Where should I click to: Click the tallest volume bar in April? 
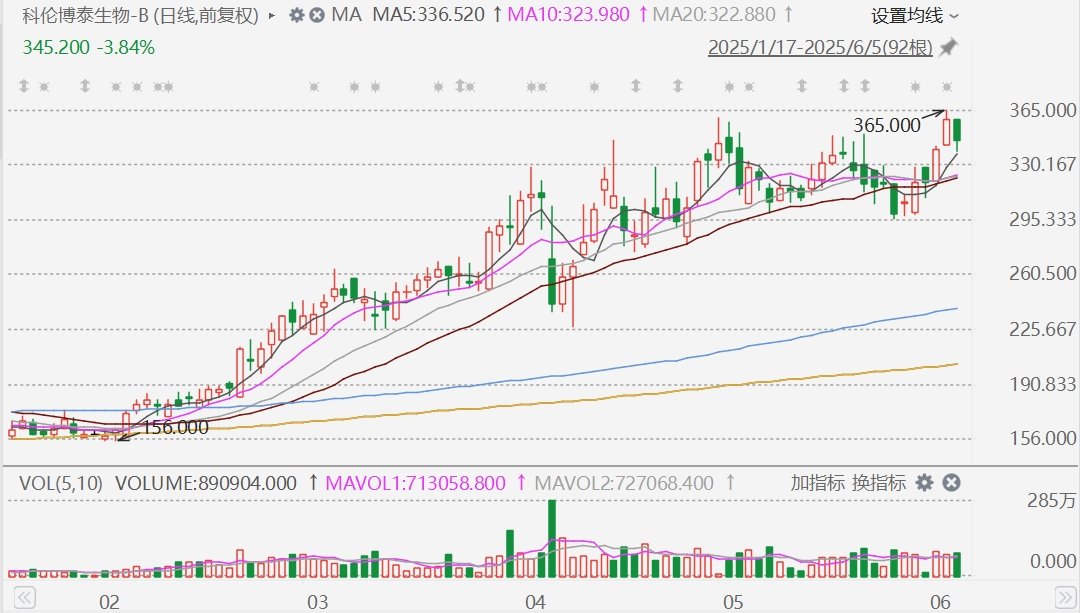551,538
